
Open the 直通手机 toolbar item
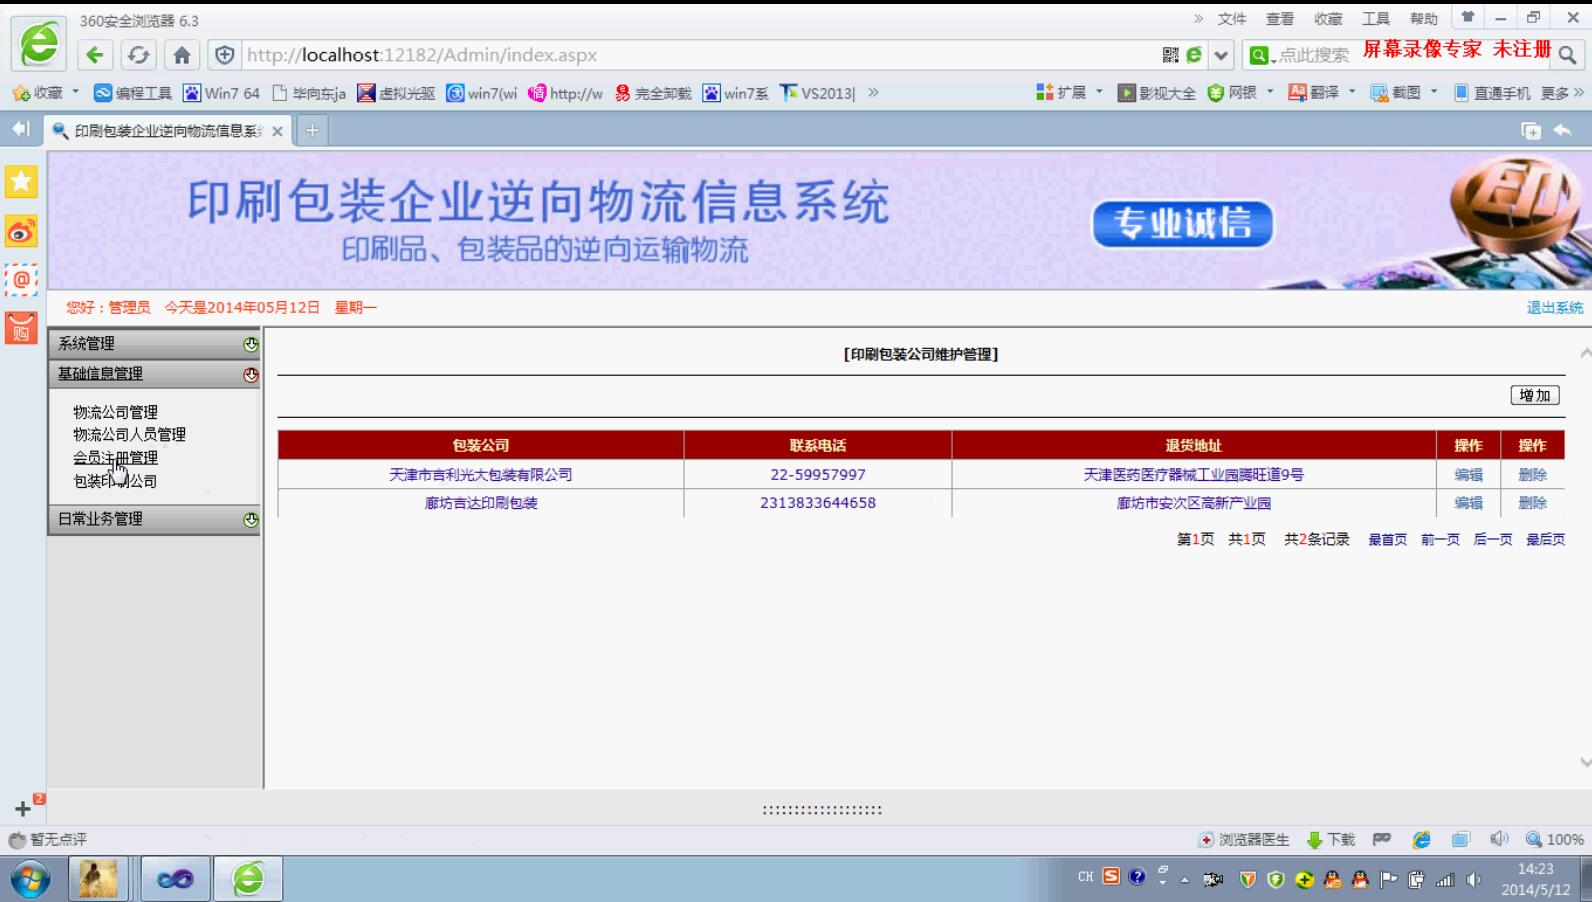pyautogui.click(x=1492, y=92)
